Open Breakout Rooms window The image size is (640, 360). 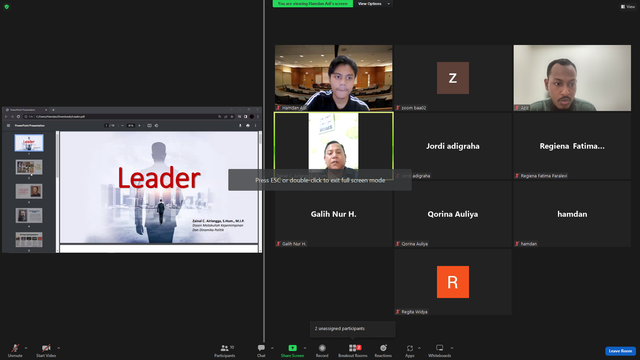[x=353, y=351]
